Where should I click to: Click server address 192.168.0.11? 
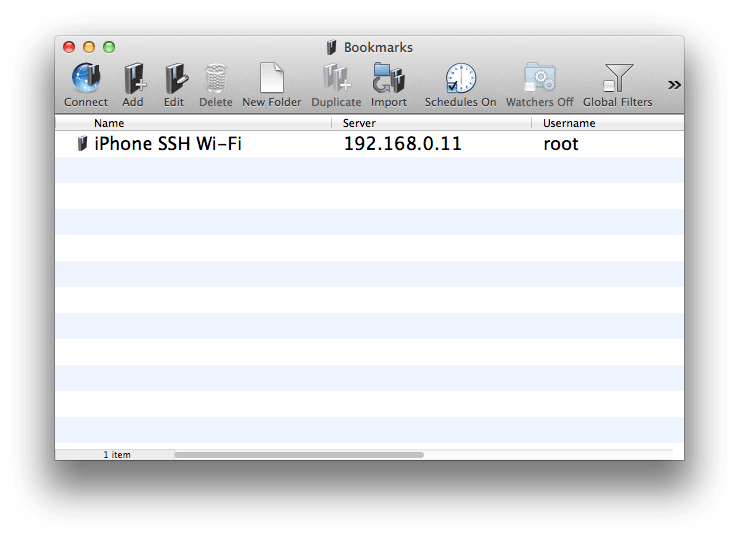point(402,144)
